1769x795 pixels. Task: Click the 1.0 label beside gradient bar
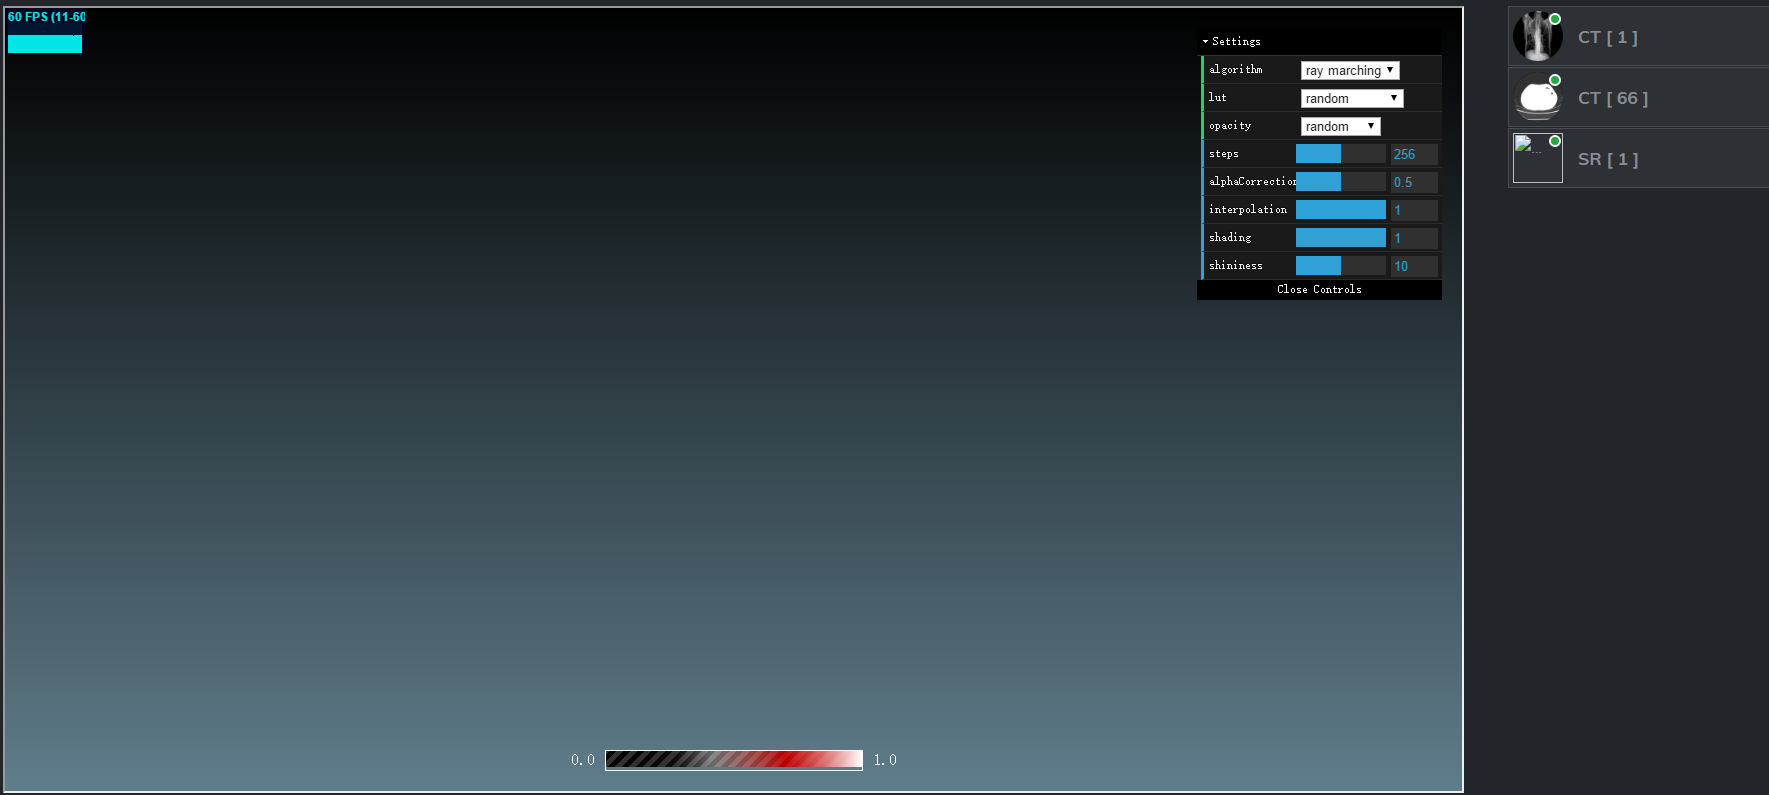tap(885, 760)
